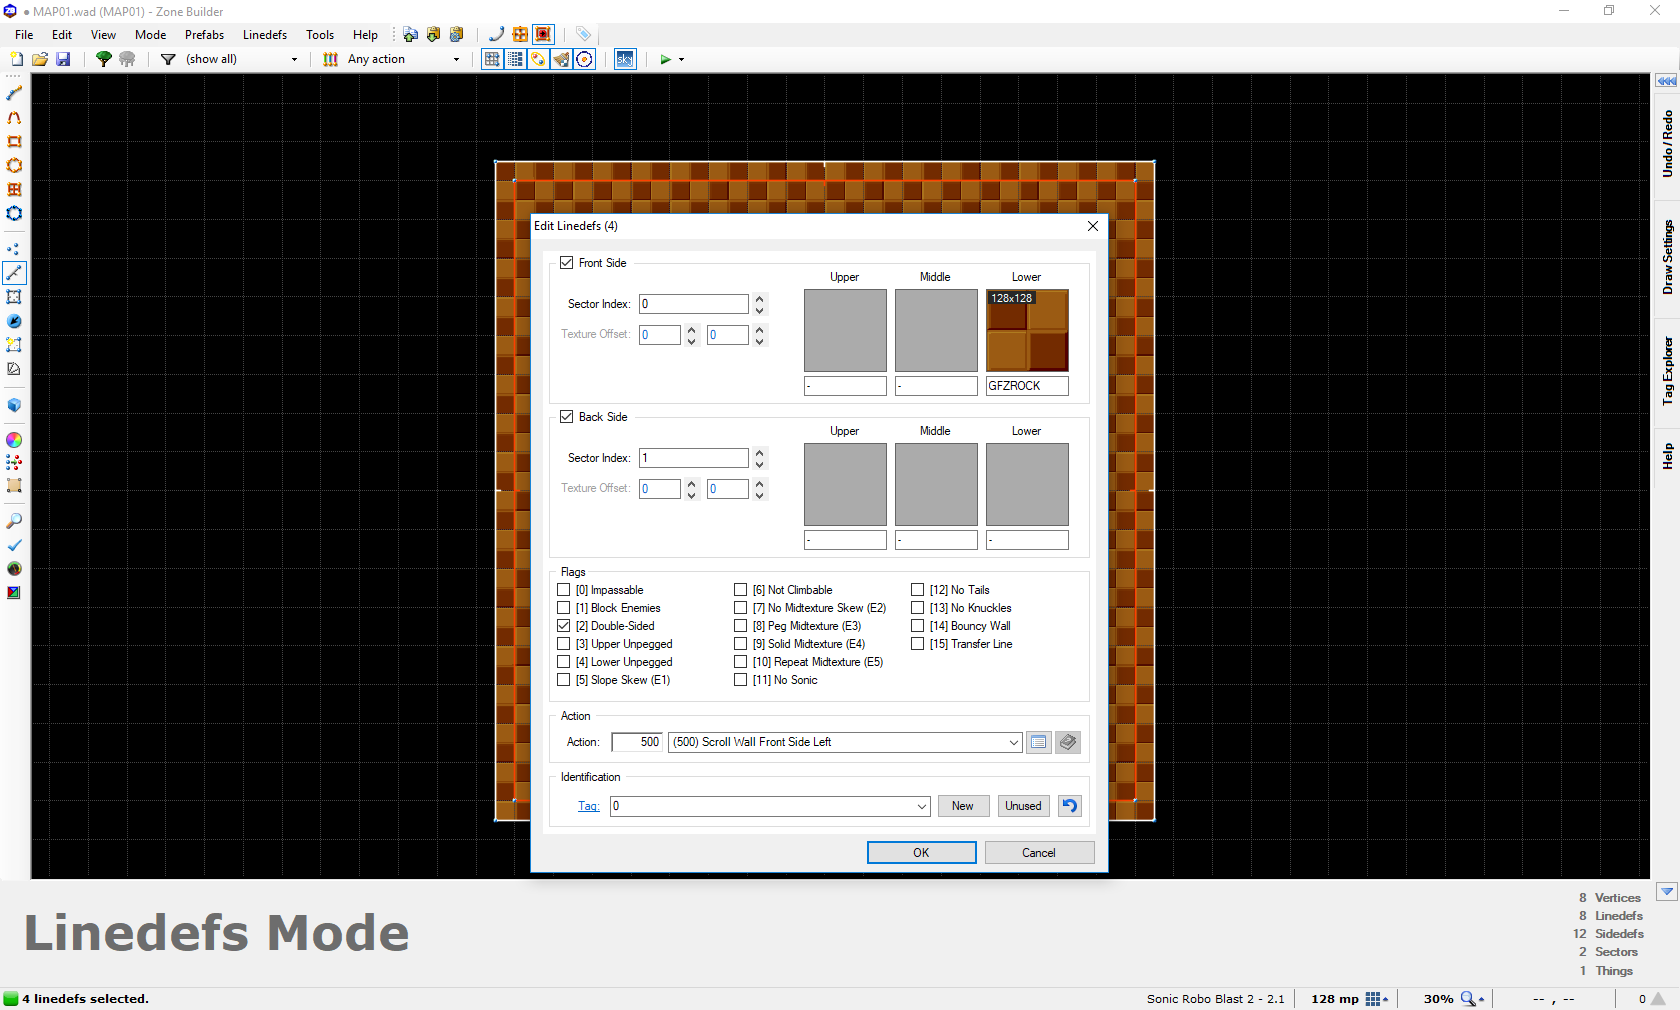Click the magnifier Find tool in sidebar

pos(14,521)
